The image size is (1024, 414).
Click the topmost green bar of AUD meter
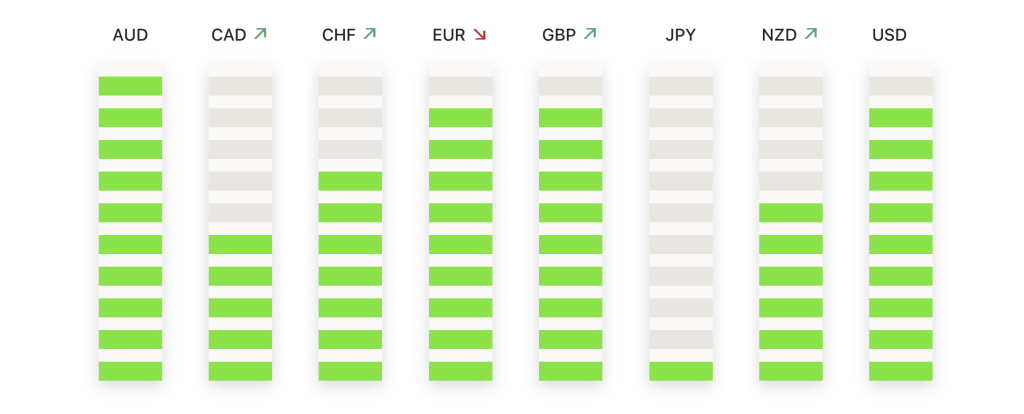click(x=131, y=86)
